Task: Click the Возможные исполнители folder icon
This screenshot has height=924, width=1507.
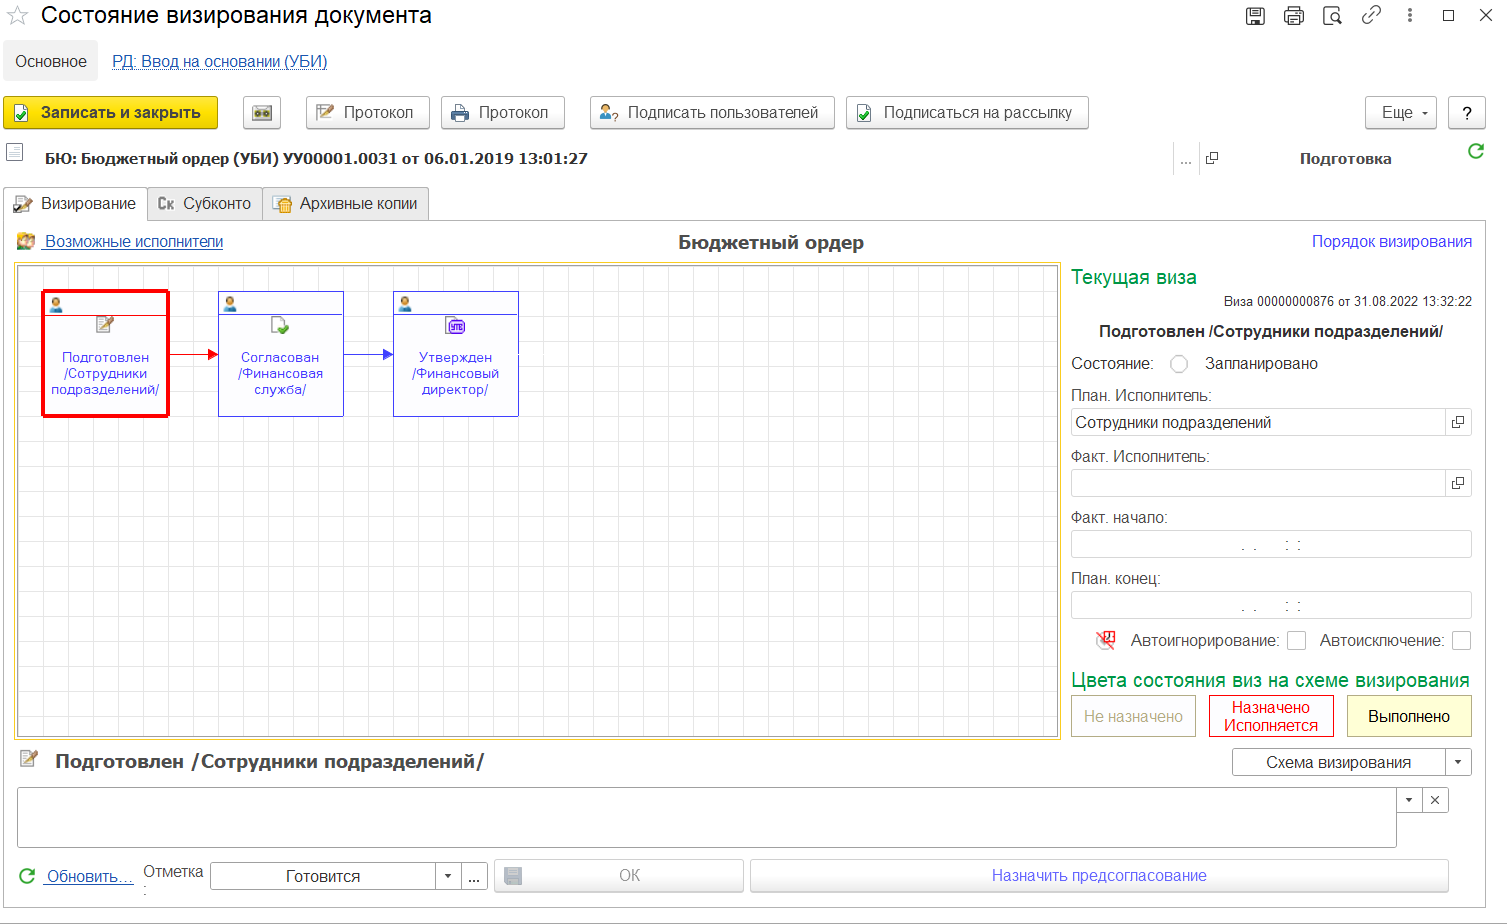Action: pyautogui.click(x=26, y=241)
